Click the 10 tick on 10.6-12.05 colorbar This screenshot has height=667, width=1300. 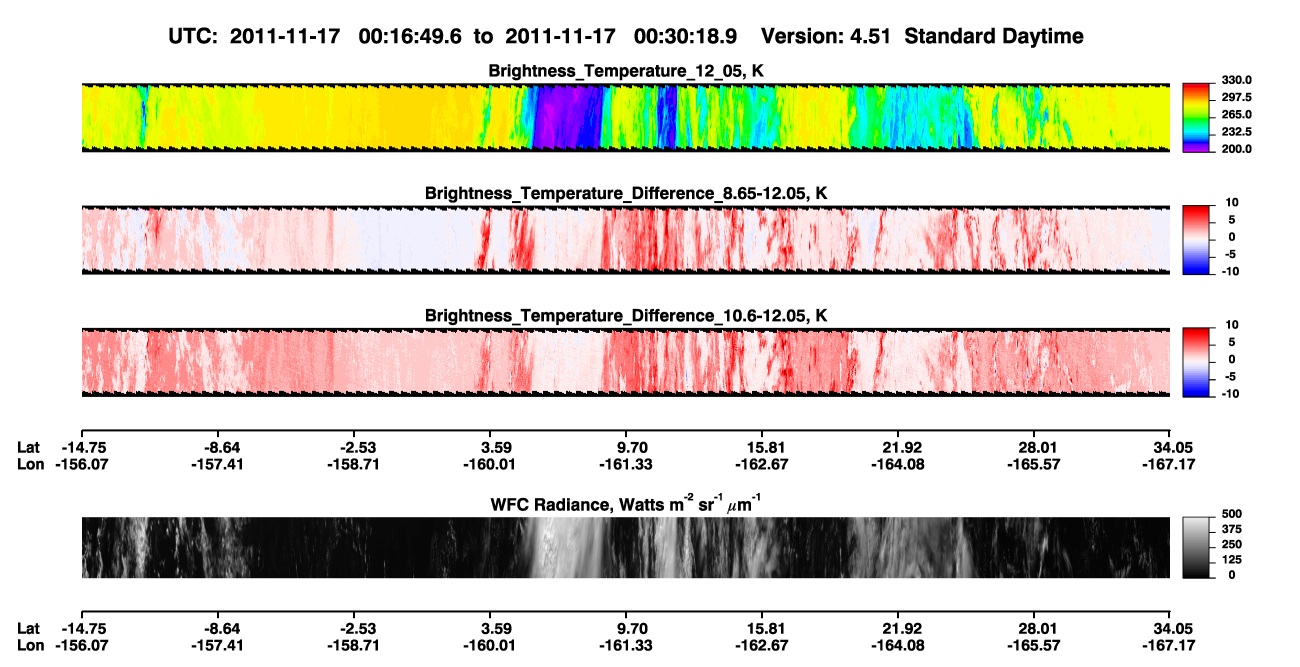pyautogui.click(x=1231, y=325)
